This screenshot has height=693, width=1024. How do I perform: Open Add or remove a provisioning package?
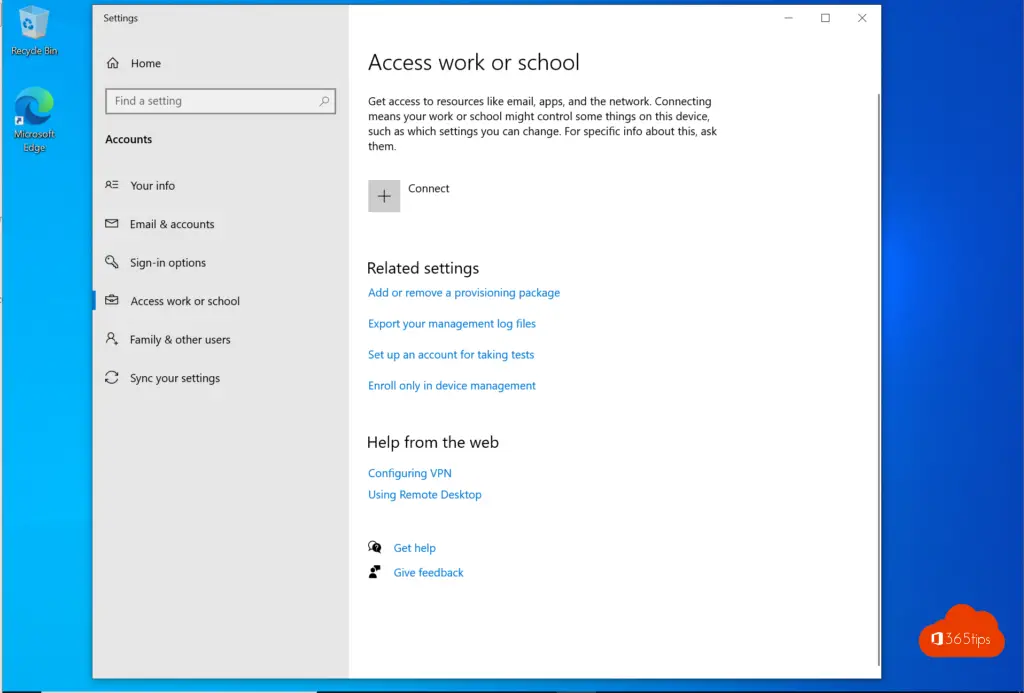pyautogui.click(x=464, y=293)
